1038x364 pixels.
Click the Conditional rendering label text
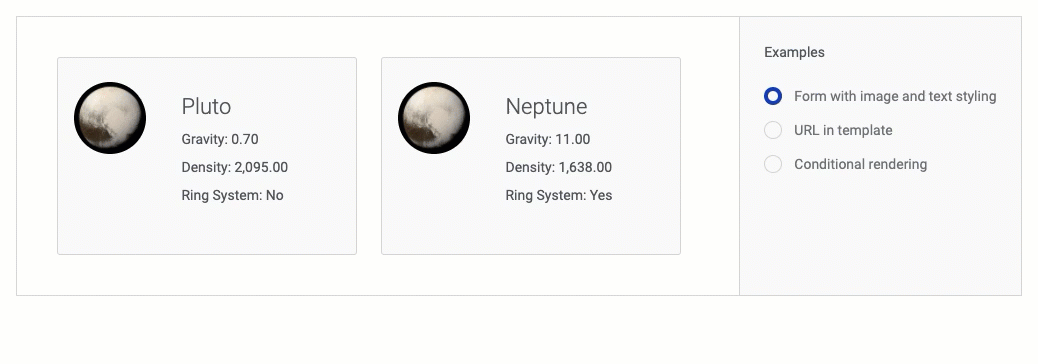pos(860,164)
